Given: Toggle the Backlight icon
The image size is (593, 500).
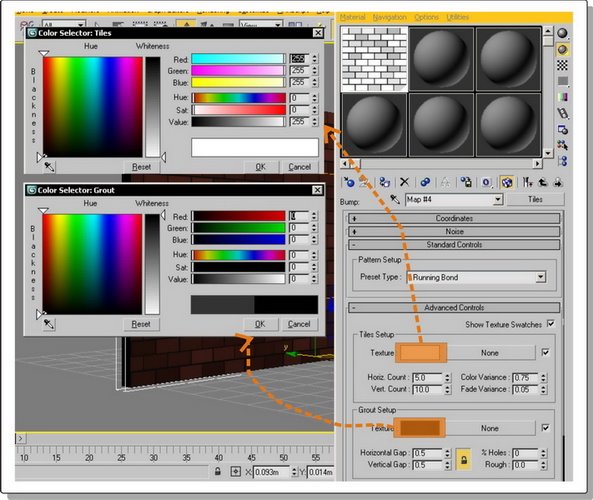Looking at the screenshot, I should (x=562, y=50).
